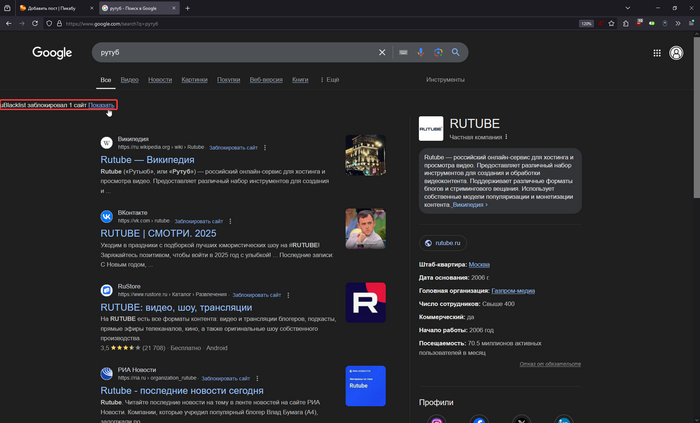Open the Google apps grid
Screen dimensions: 700x423
point(657,53)
